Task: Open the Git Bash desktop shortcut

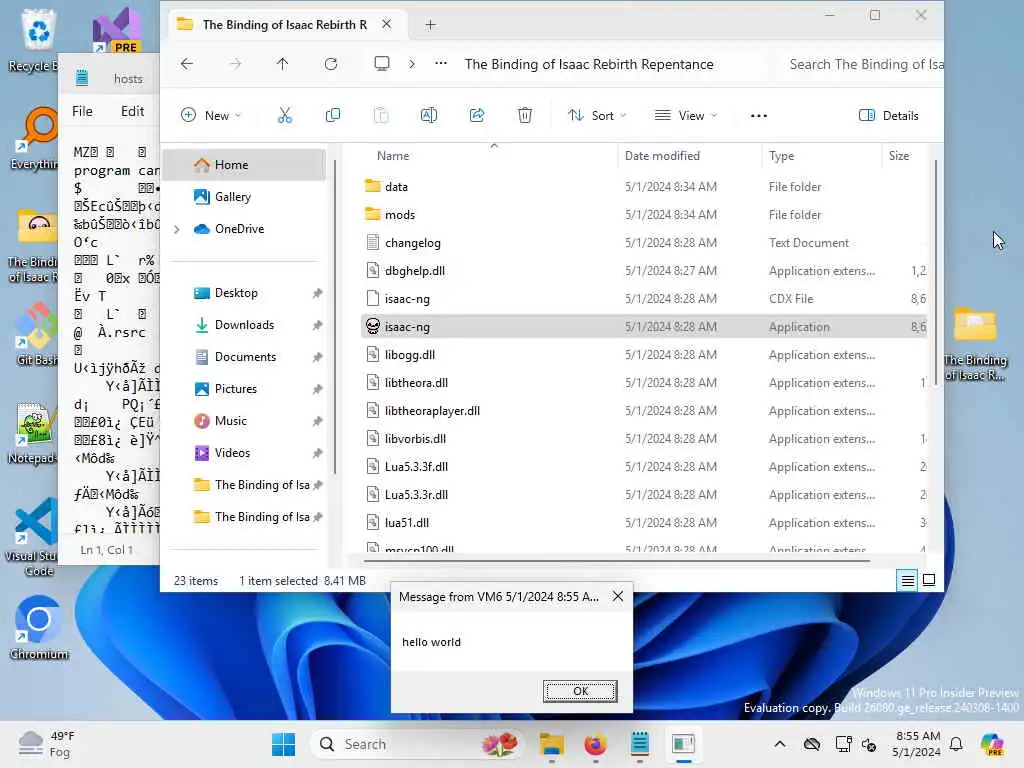Action: click(x=35, y=334)
